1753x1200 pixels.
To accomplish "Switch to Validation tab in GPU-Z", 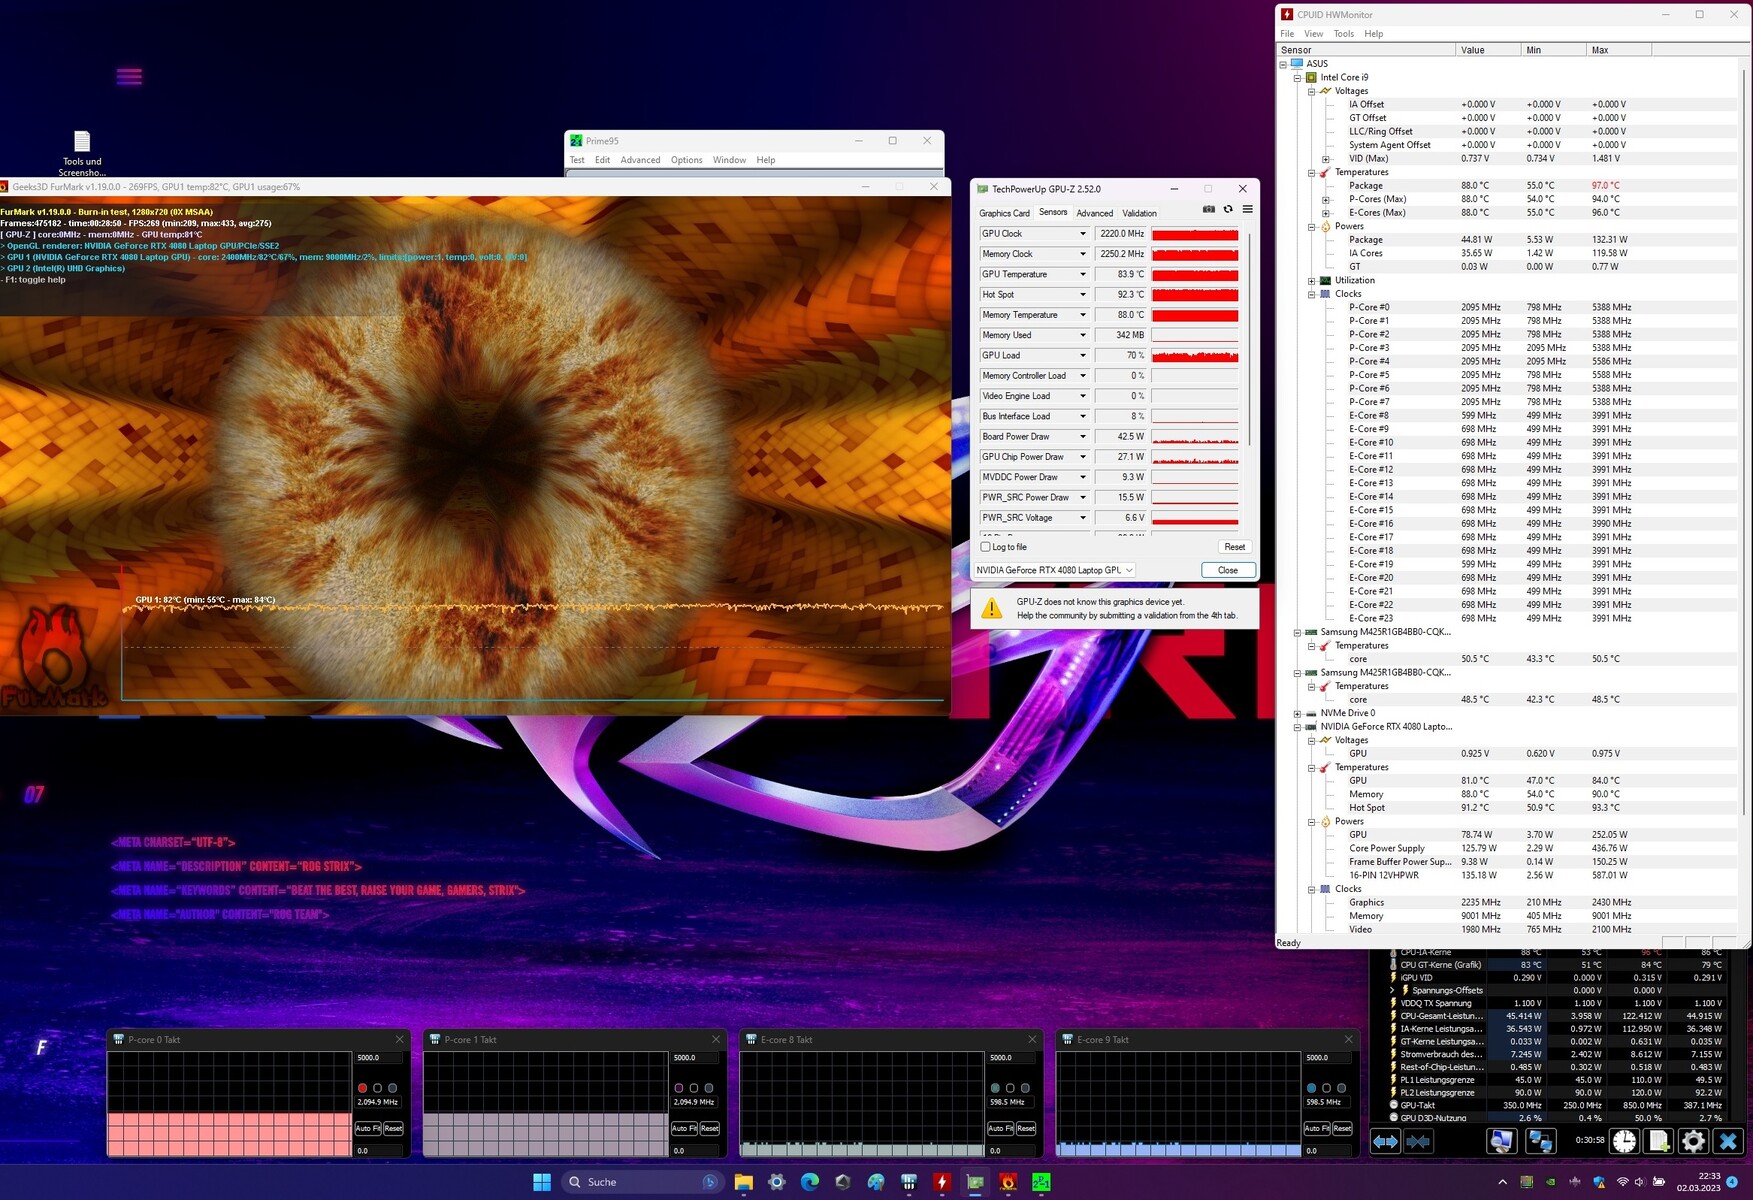I will pos(1139,213).
